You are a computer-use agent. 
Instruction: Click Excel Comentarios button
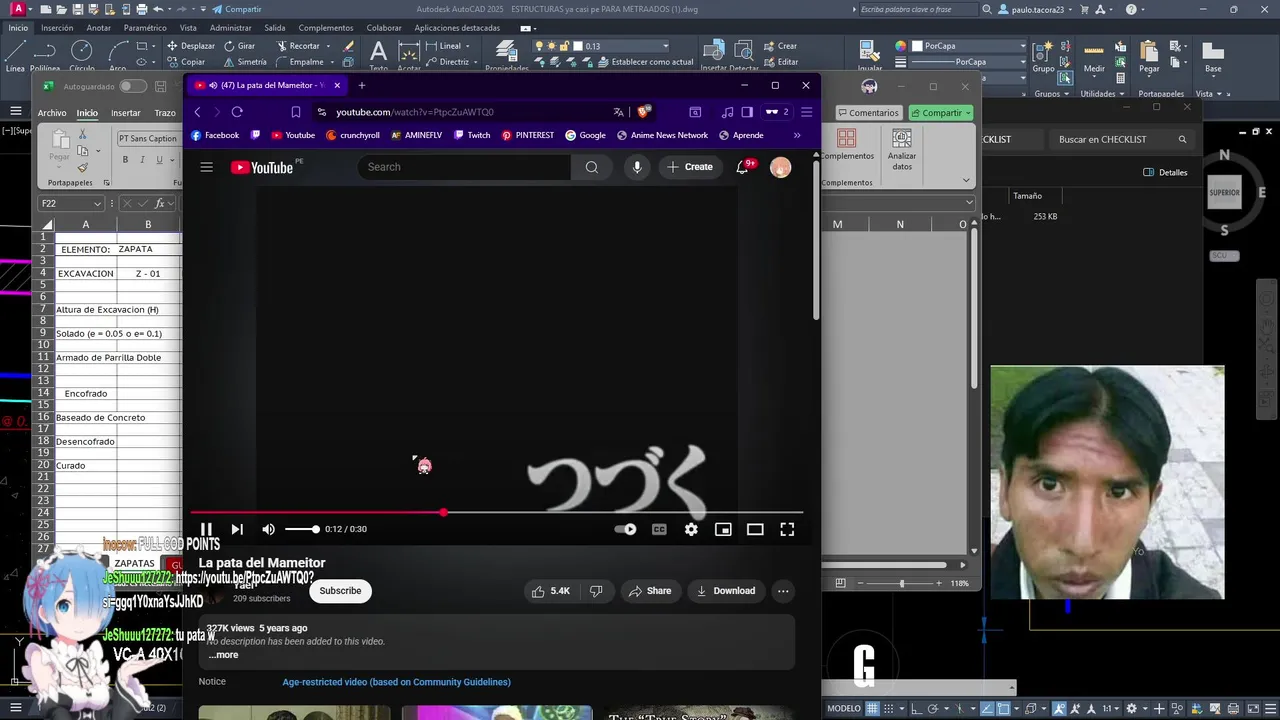click(x=868, y=113)
